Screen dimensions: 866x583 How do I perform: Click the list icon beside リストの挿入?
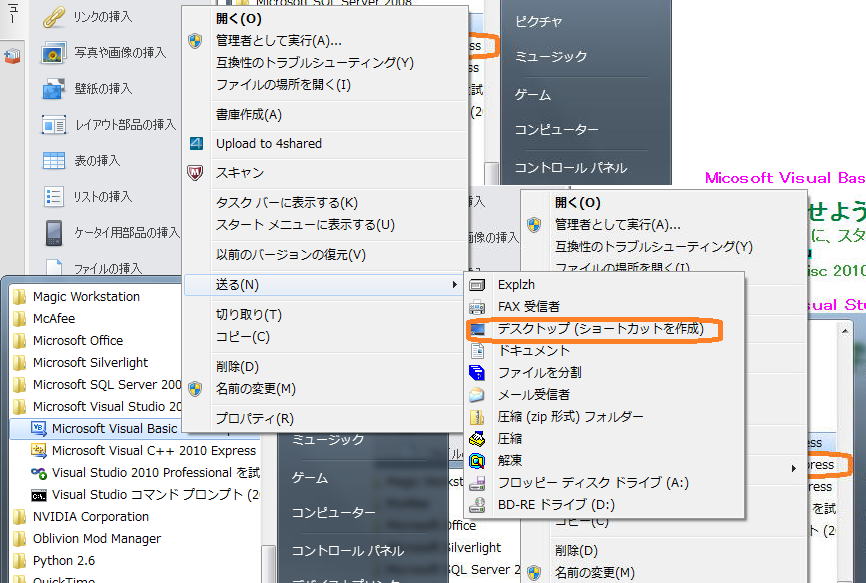click(54, 197)
